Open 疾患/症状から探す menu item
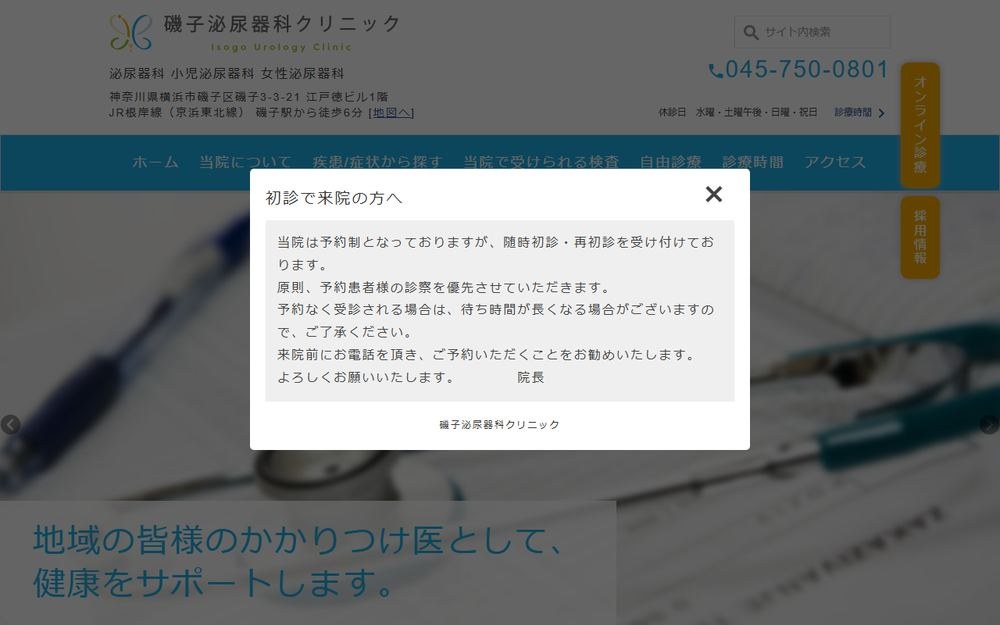The image size is (1000, 625). point(378,162)
